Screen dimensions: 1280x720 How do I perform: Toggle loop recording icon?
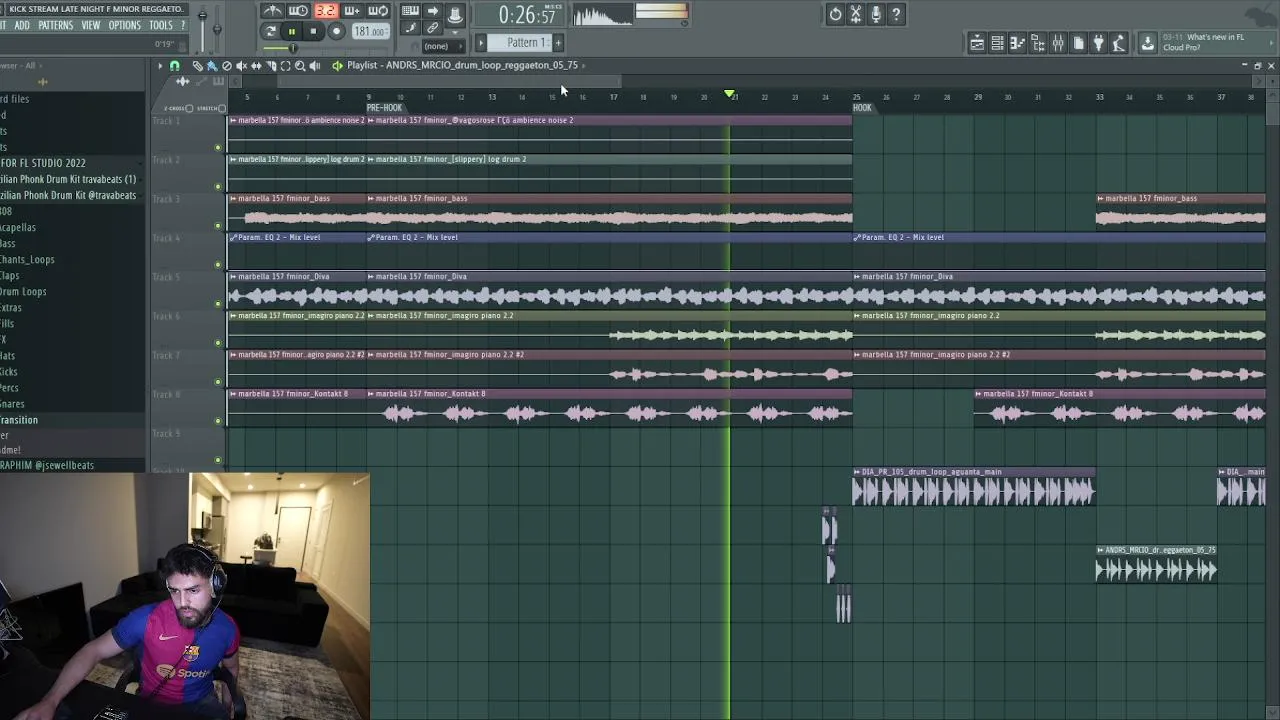point(378,11)
